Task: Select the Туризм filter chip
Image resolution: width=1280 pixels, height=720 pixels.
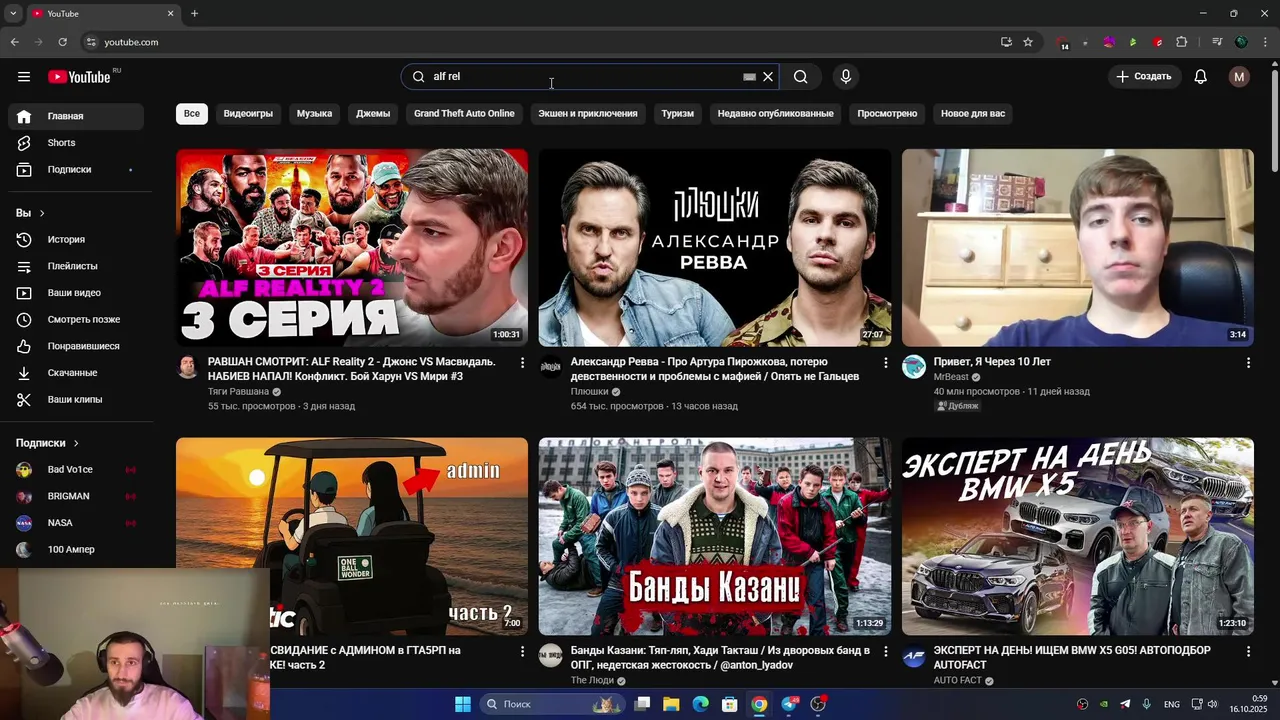Action: click(677, 114)
